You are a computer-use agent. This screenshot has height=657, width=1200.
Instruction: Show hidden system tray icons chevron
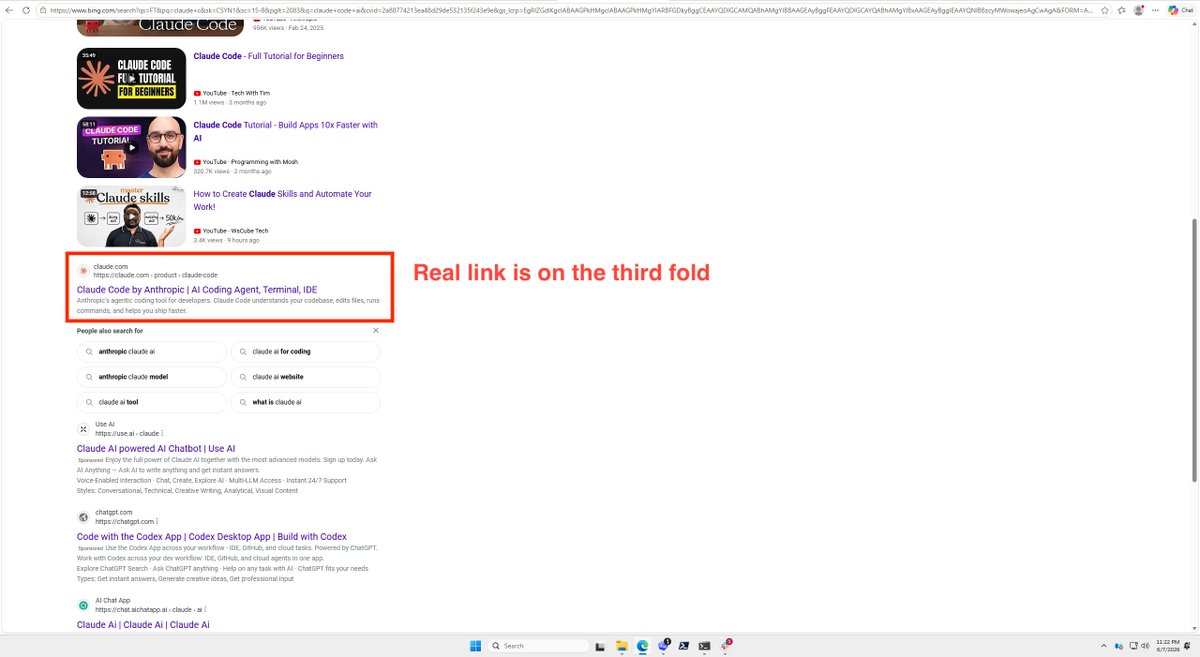1104,646
